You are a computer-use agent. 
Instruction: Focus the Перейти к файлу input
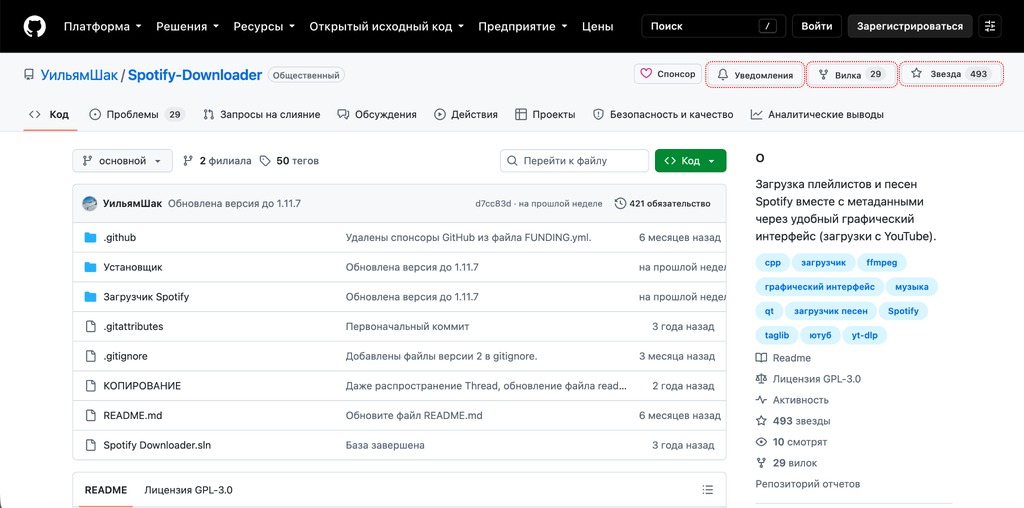click(574, 161)
